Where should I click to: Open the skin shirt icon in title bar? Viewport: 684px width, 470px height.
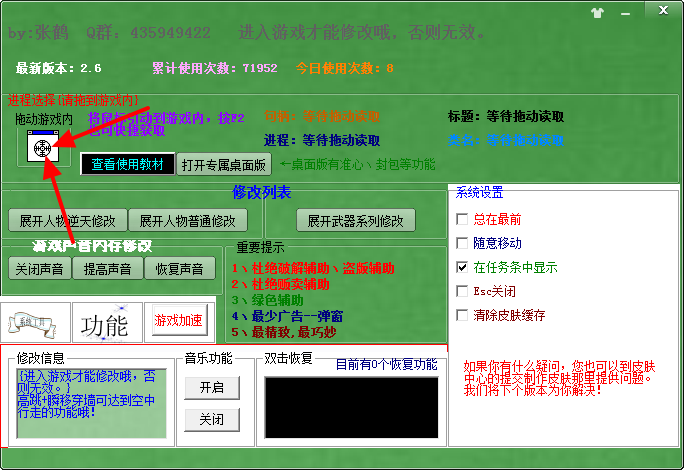click(x=597, y=12)
